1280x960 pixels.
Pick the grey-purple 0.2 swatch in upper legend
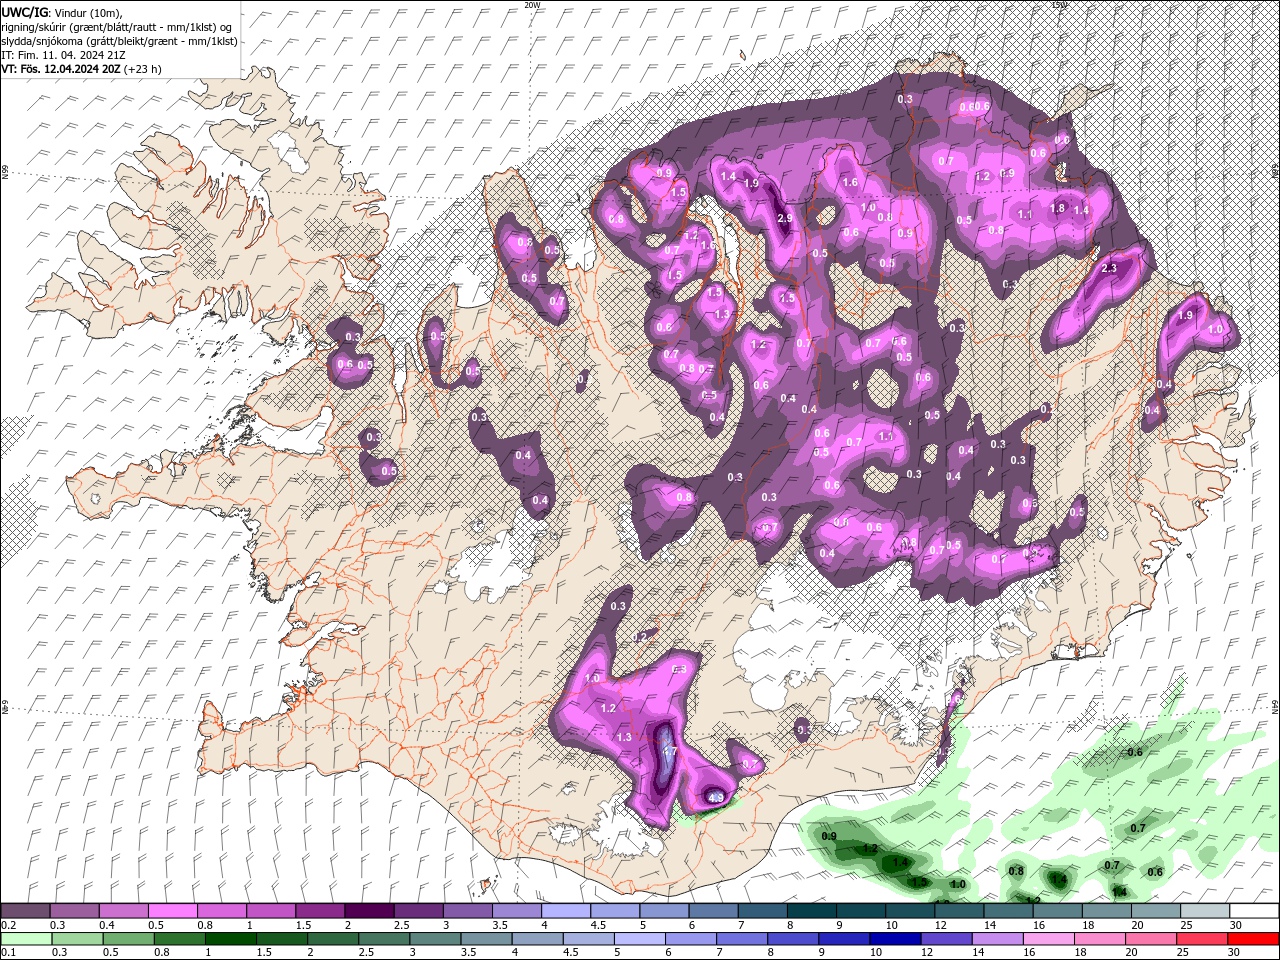click(25, 911)
